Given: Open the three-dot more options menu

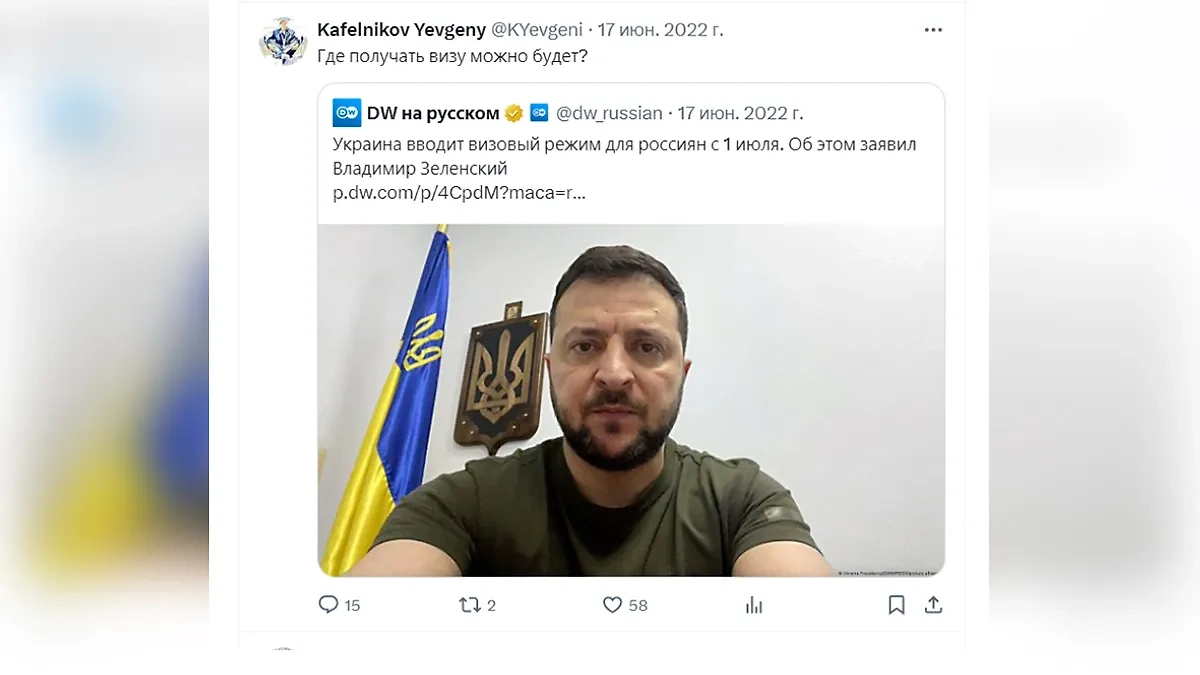Looking at the screenshot, I should (x=933, y=30).
